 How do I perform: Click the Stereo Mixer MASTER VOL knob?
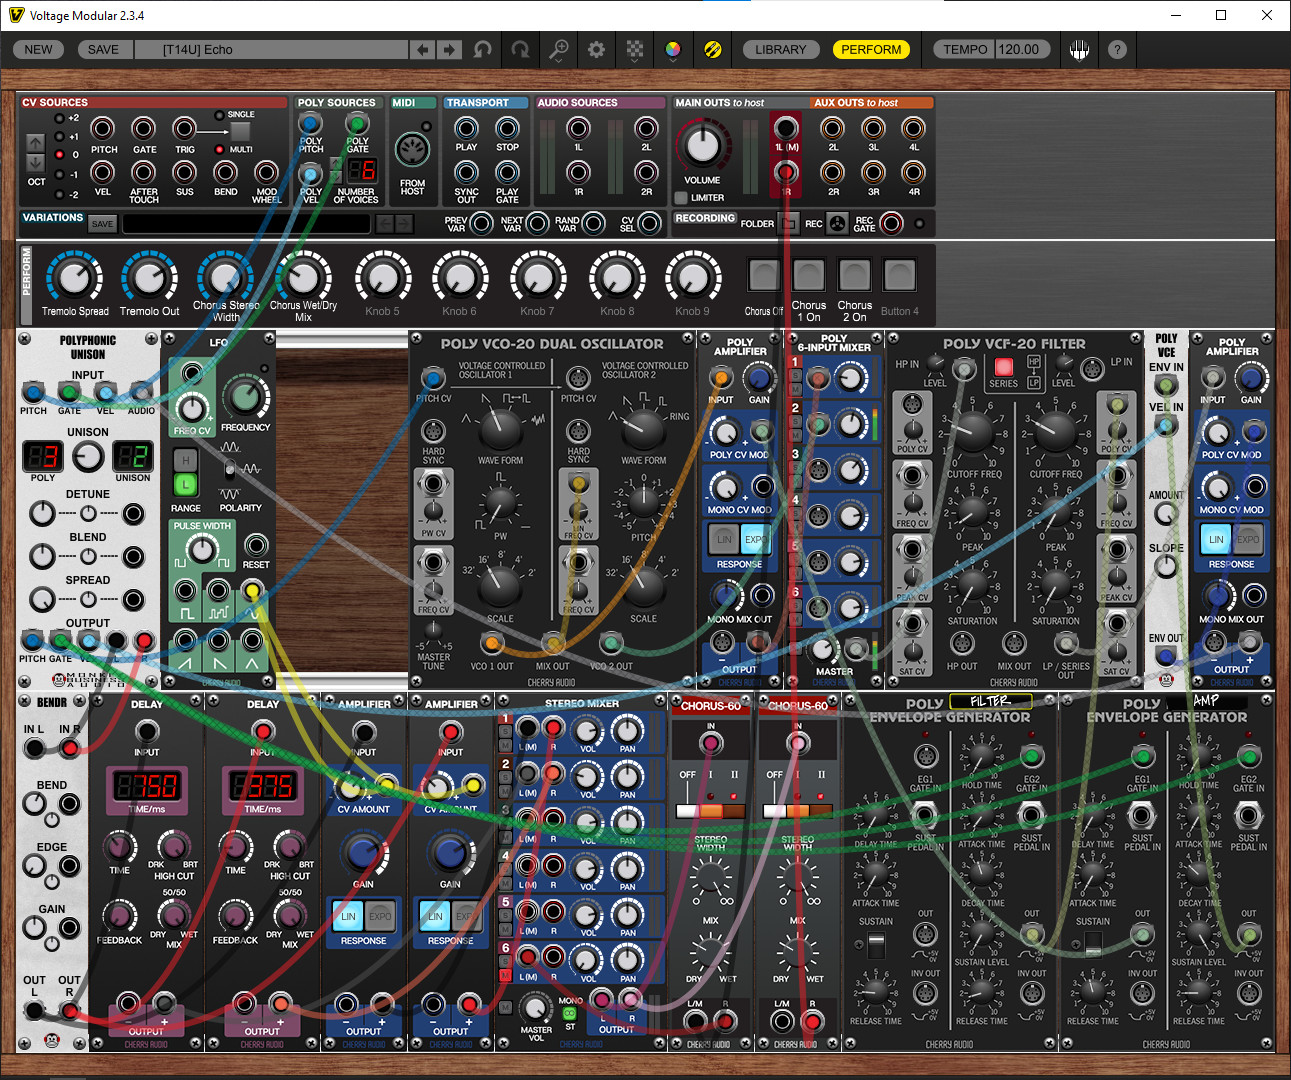pos(535,1008)
